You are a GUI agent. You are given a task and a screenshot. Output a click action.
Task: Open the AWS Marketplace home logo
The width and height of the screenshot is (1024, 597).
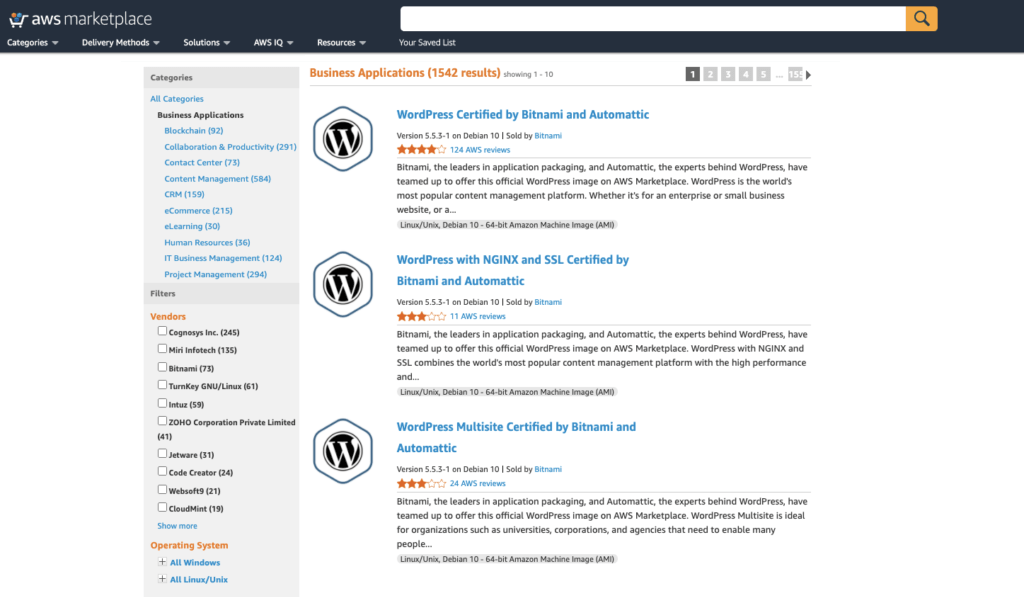click(x=80, y=20)
